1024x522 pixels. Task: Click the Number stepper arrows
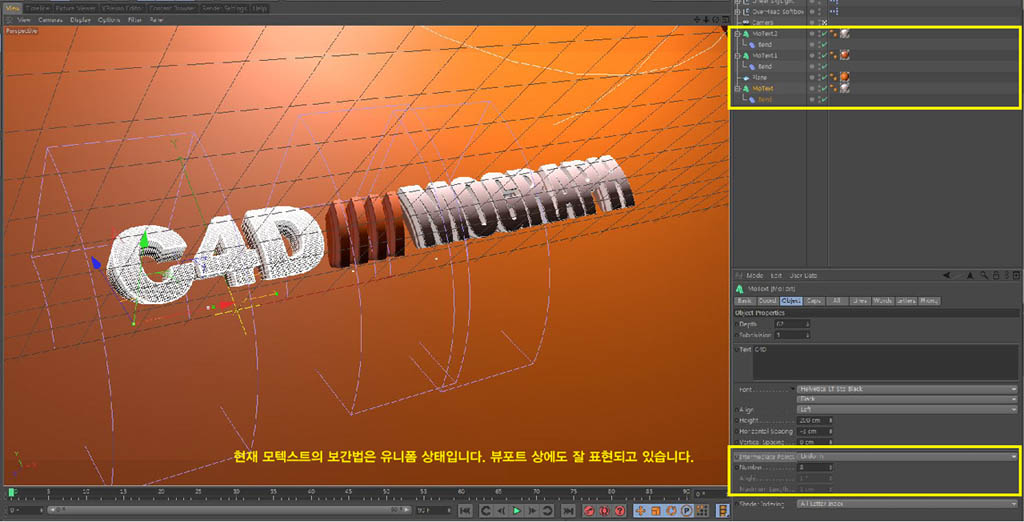tap(831, 467)
